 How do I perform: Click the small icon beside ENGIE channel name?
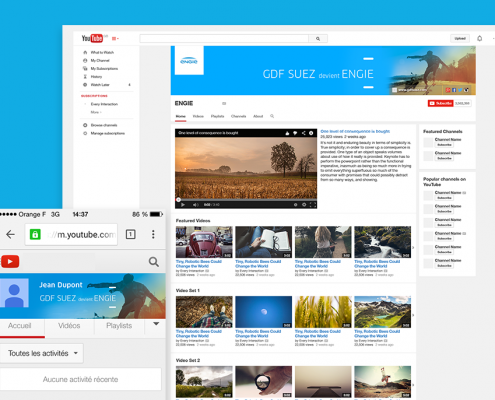tap(224, 103)
